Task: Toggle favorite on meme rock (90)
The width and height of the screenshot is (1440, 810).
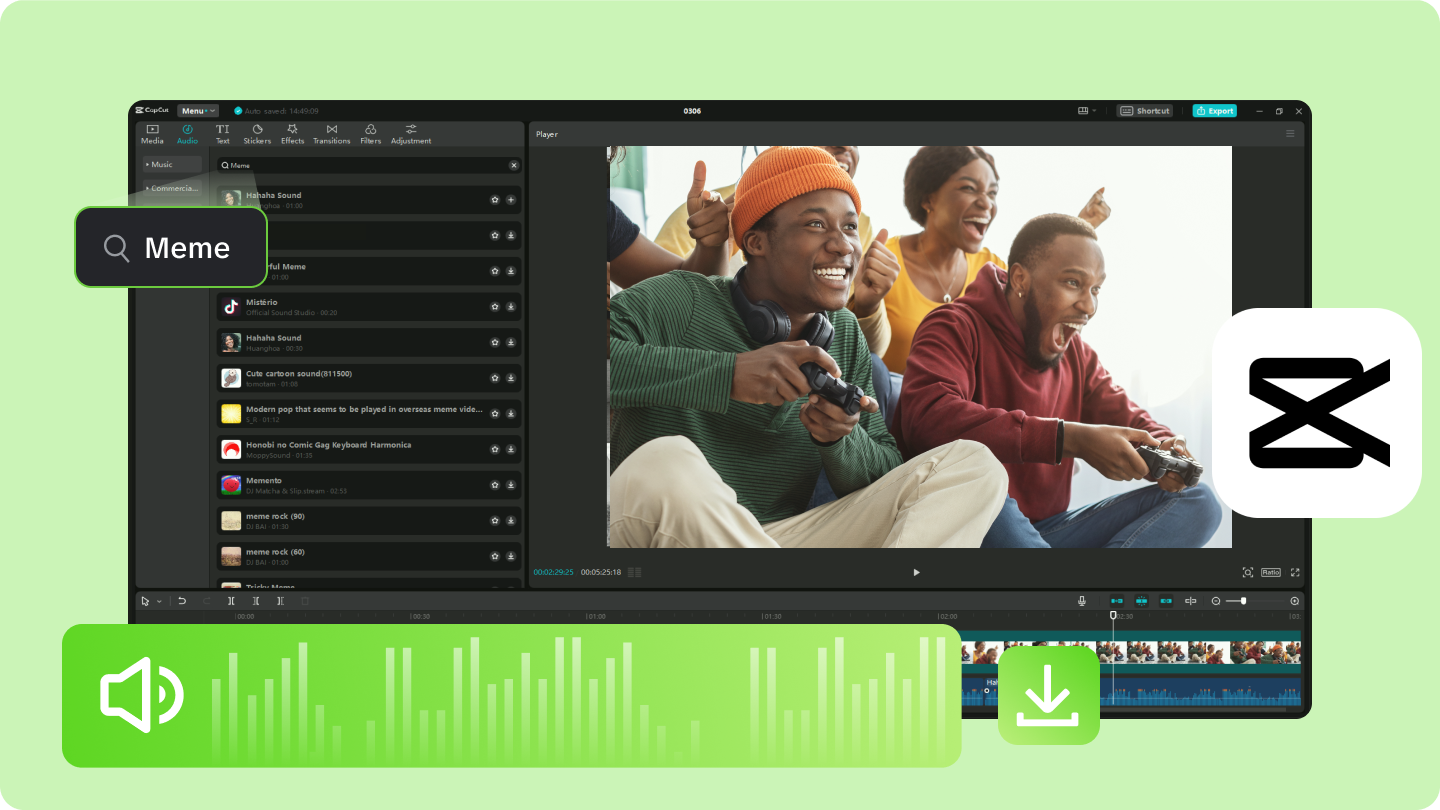Action: (494, 520)
